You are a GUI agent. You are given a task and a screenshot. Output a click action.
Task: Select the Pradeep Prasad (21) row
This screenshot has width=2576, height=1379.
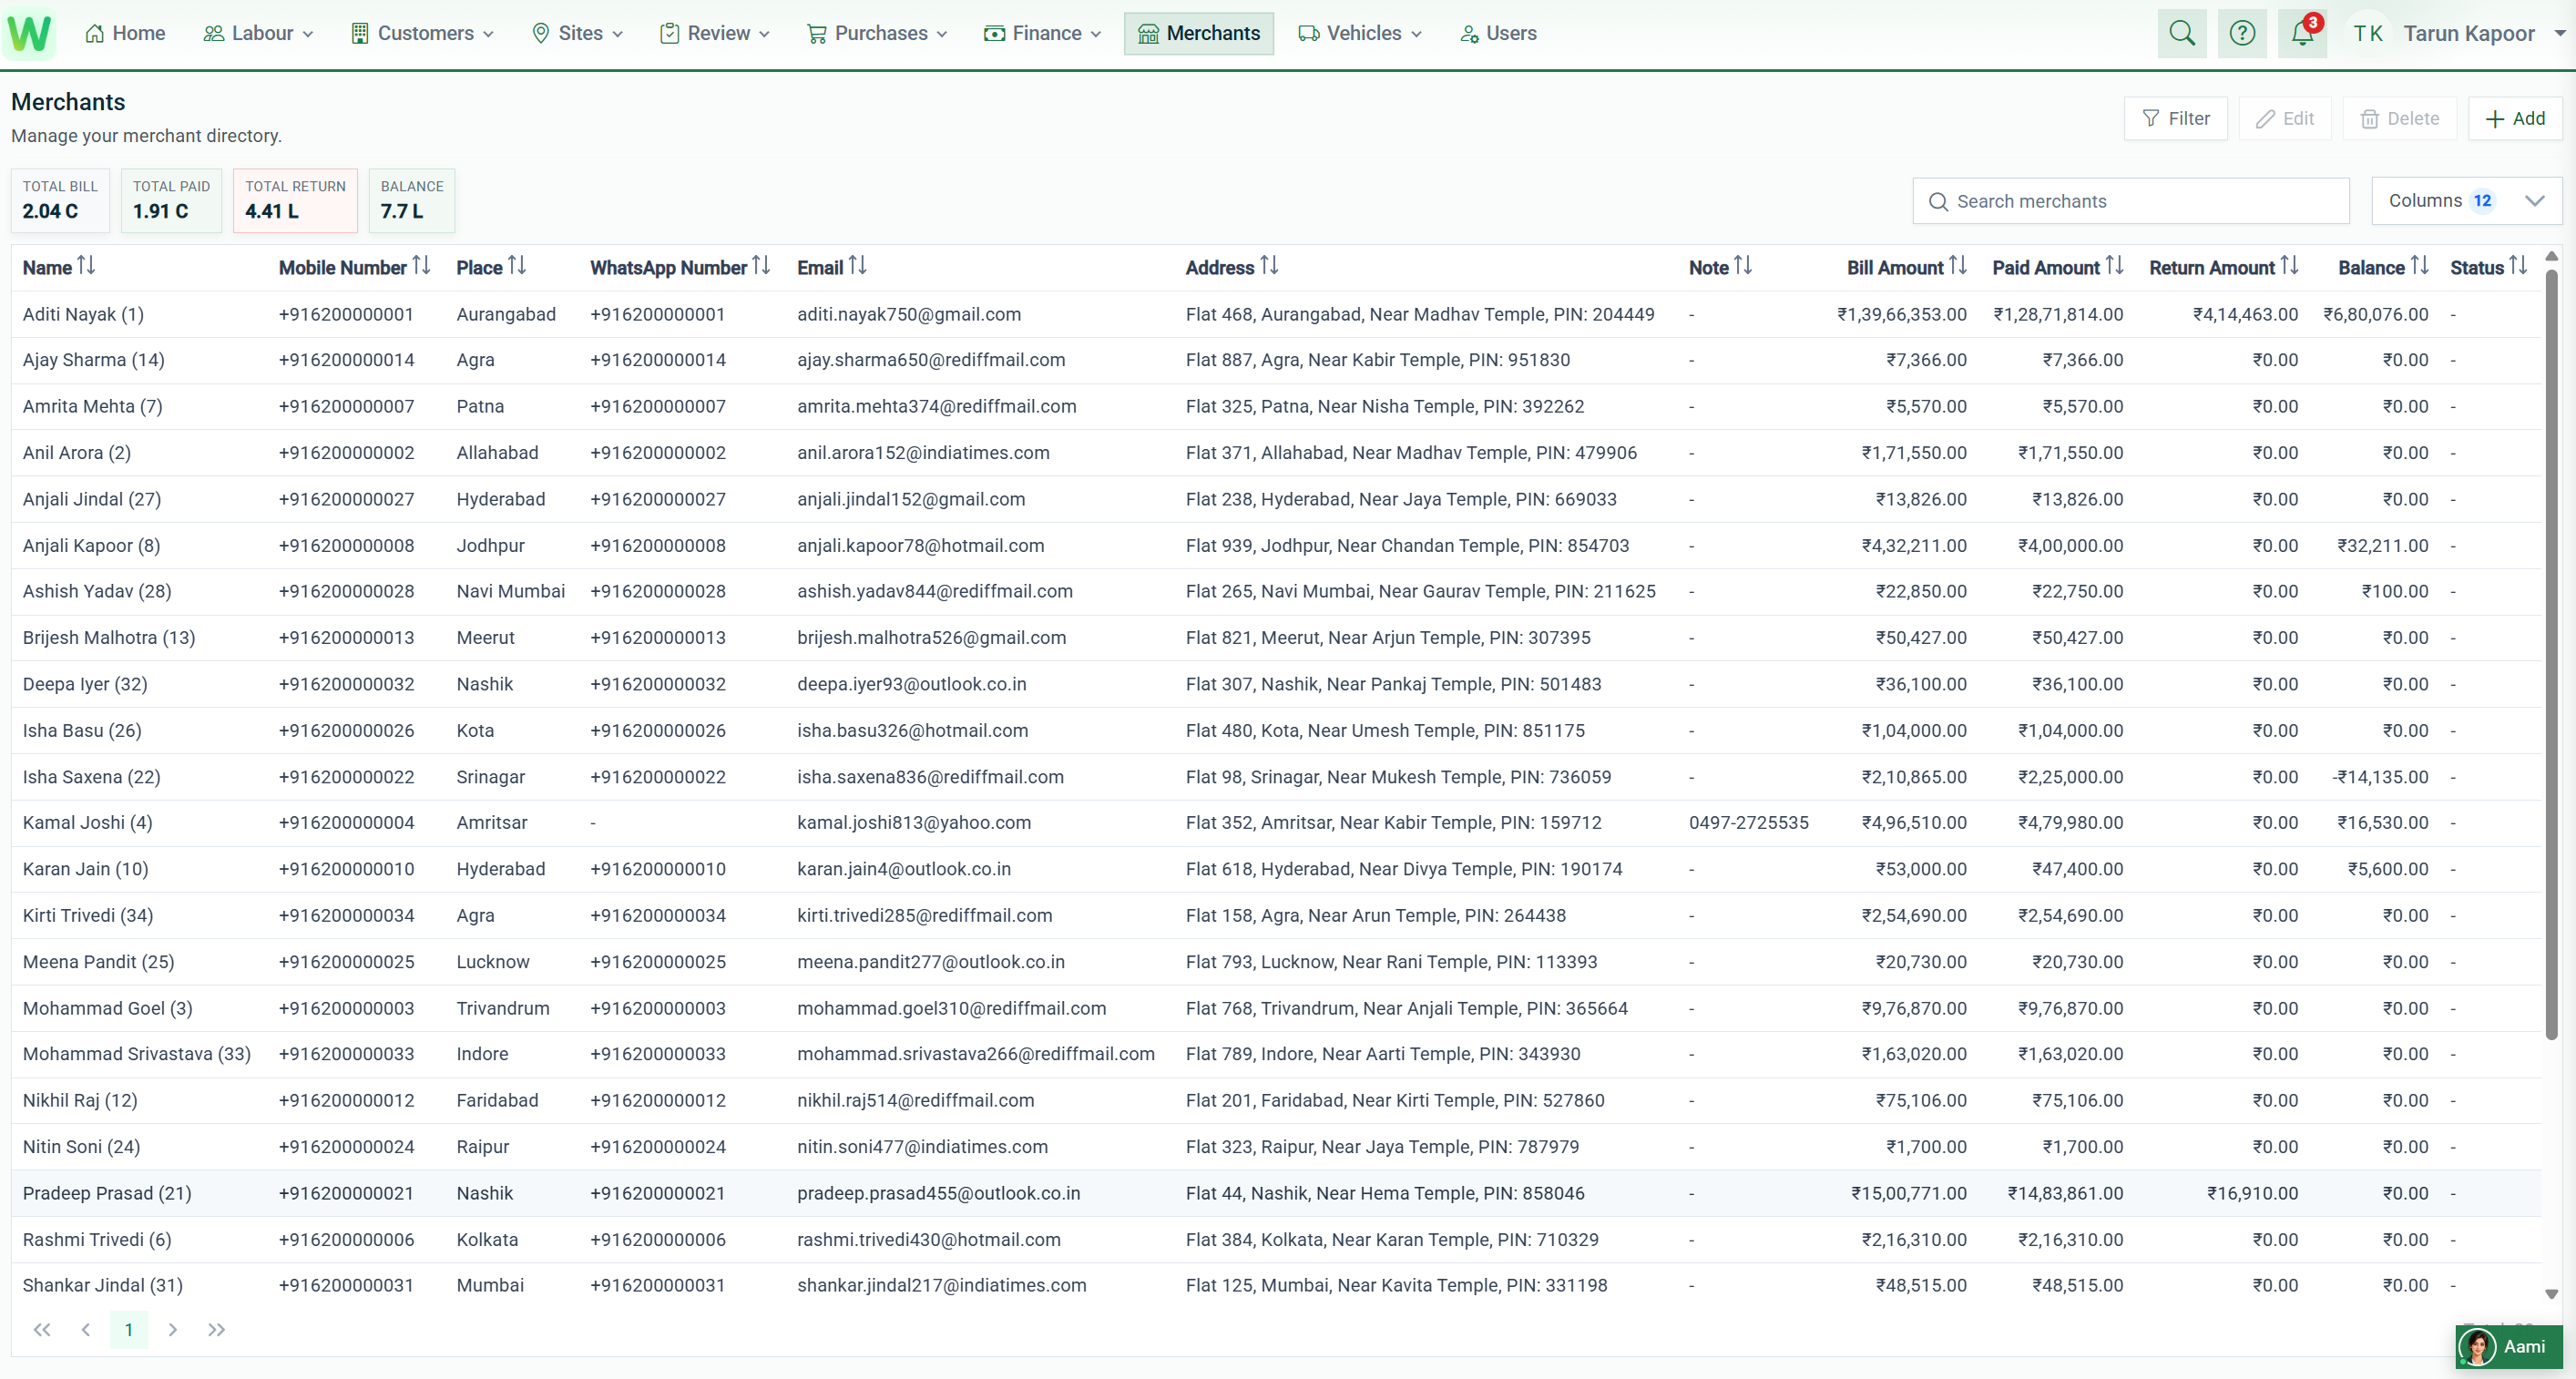pyautogui.click(x=1276, y=1193)
